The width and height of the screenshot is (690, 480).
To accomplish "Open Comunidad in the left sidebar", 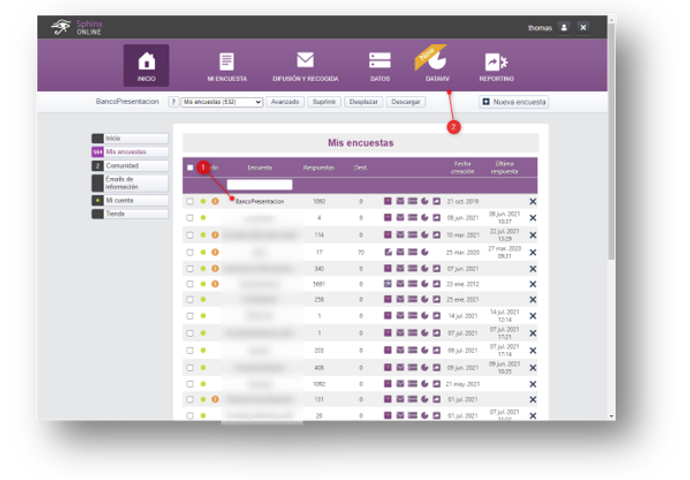I will [x=130, y=165].
